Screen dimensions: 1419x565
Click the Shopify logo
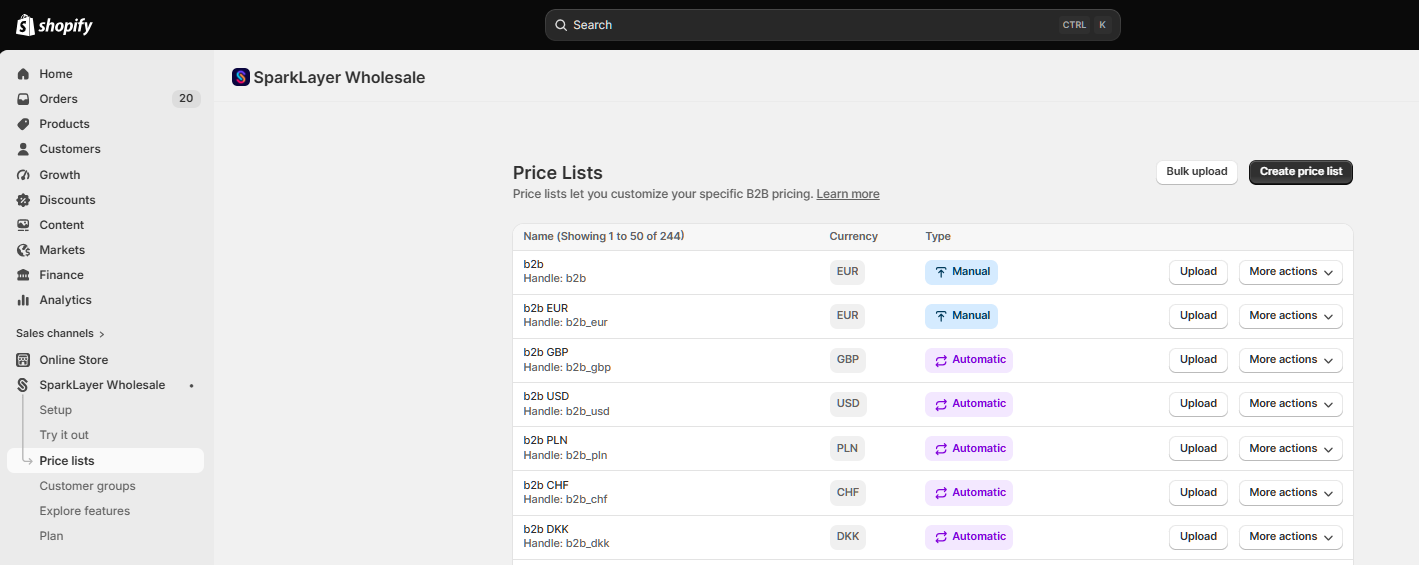(x=54, y=25)
